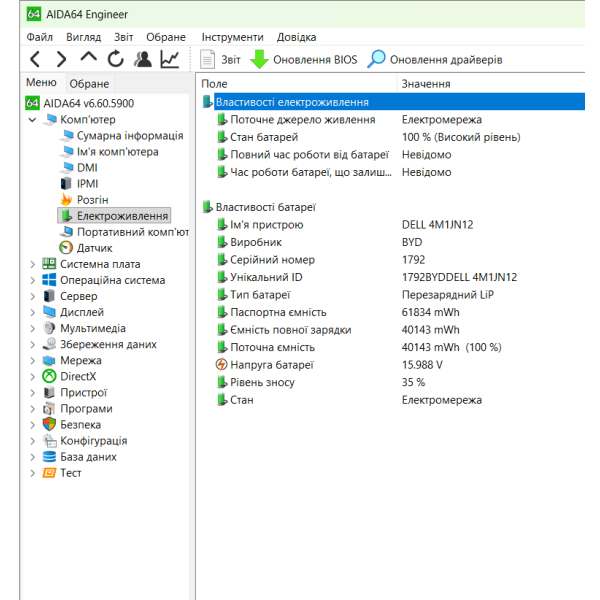The image size is (600, 600).
Task: Click the Програми applications icon
Action: [49, 409]
